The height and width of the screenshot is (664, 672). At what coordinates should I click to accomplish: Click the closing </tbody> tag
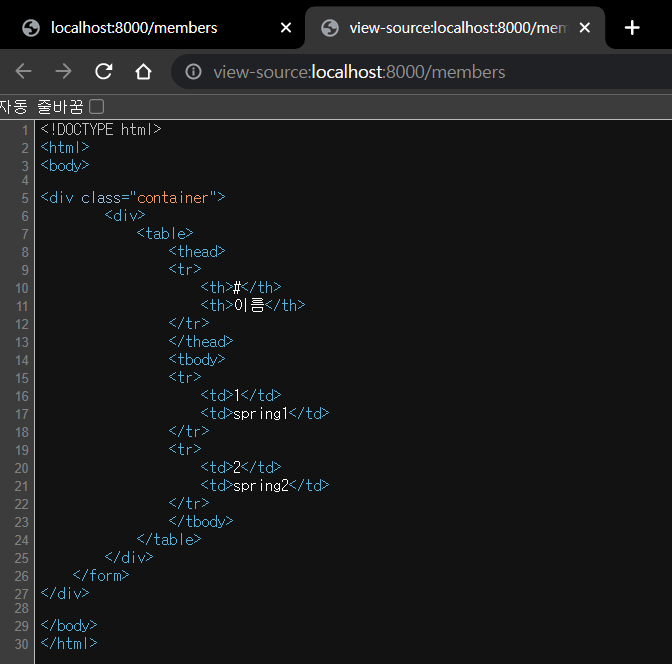(x=201, y=522)
